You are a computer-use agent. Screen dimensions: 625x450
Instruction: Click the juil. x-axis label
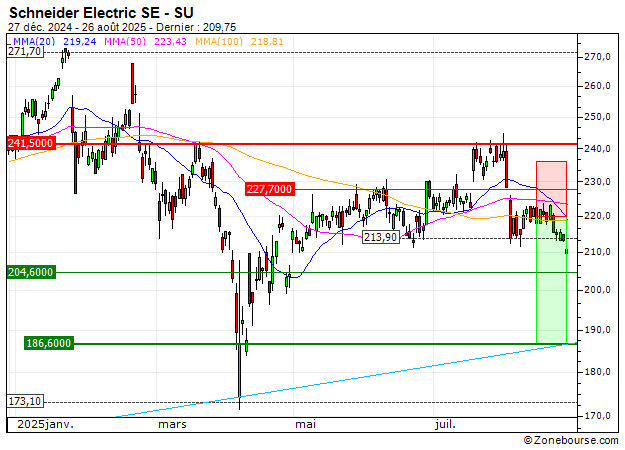click(x=445, y=424)
